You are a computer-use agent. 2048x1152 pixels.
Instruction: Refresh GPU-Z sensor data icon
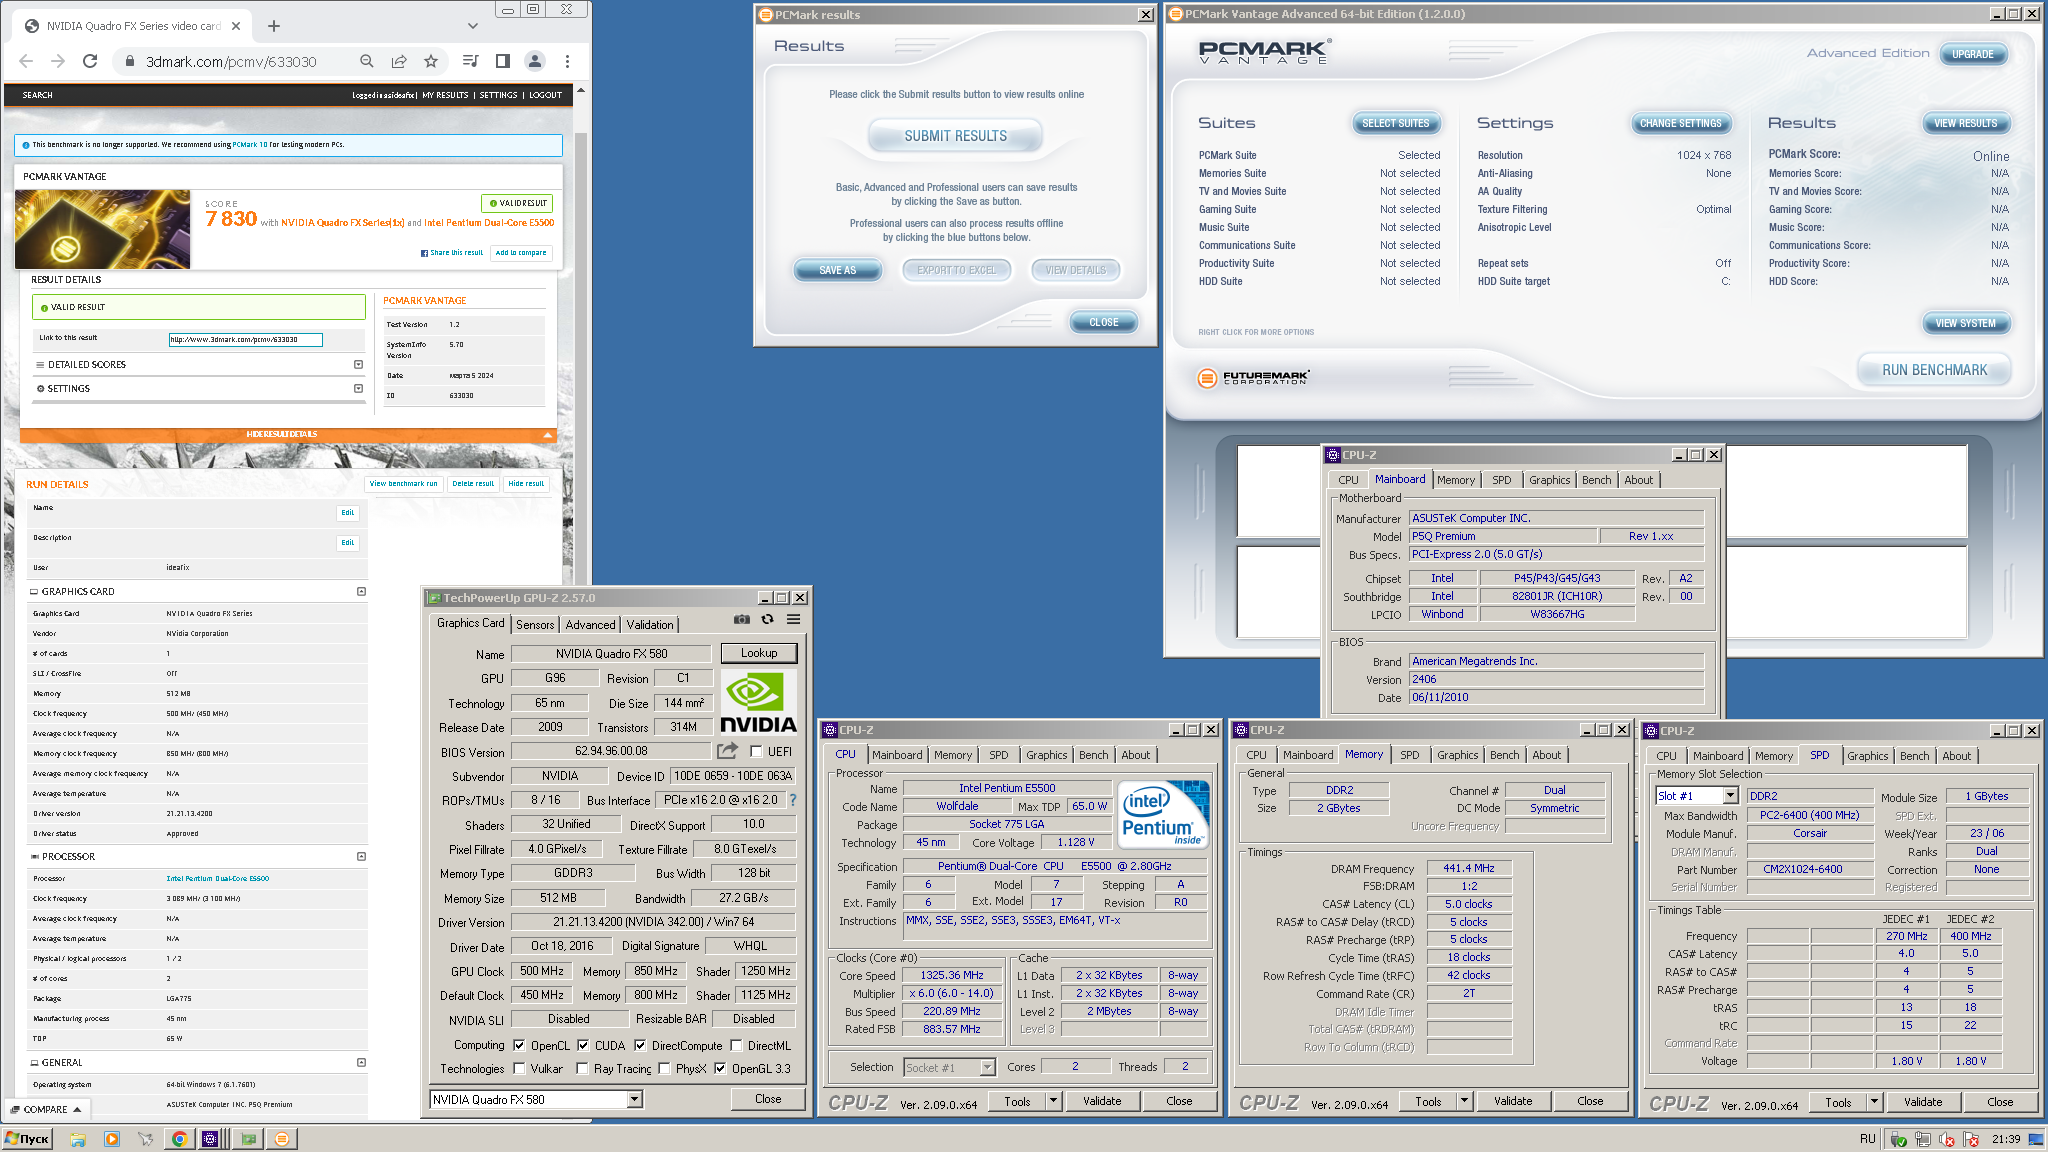point(767,620)
